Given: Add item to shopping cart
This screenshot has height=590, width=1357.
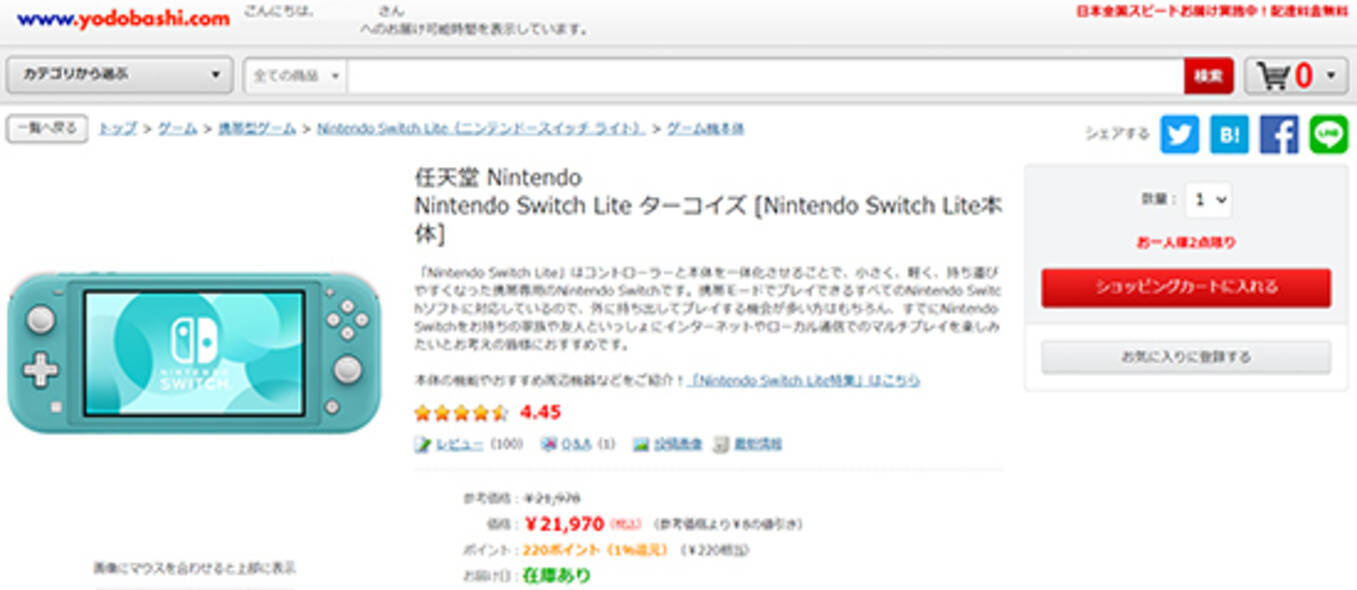Looking at the screenshot, I should point(1185,288).
